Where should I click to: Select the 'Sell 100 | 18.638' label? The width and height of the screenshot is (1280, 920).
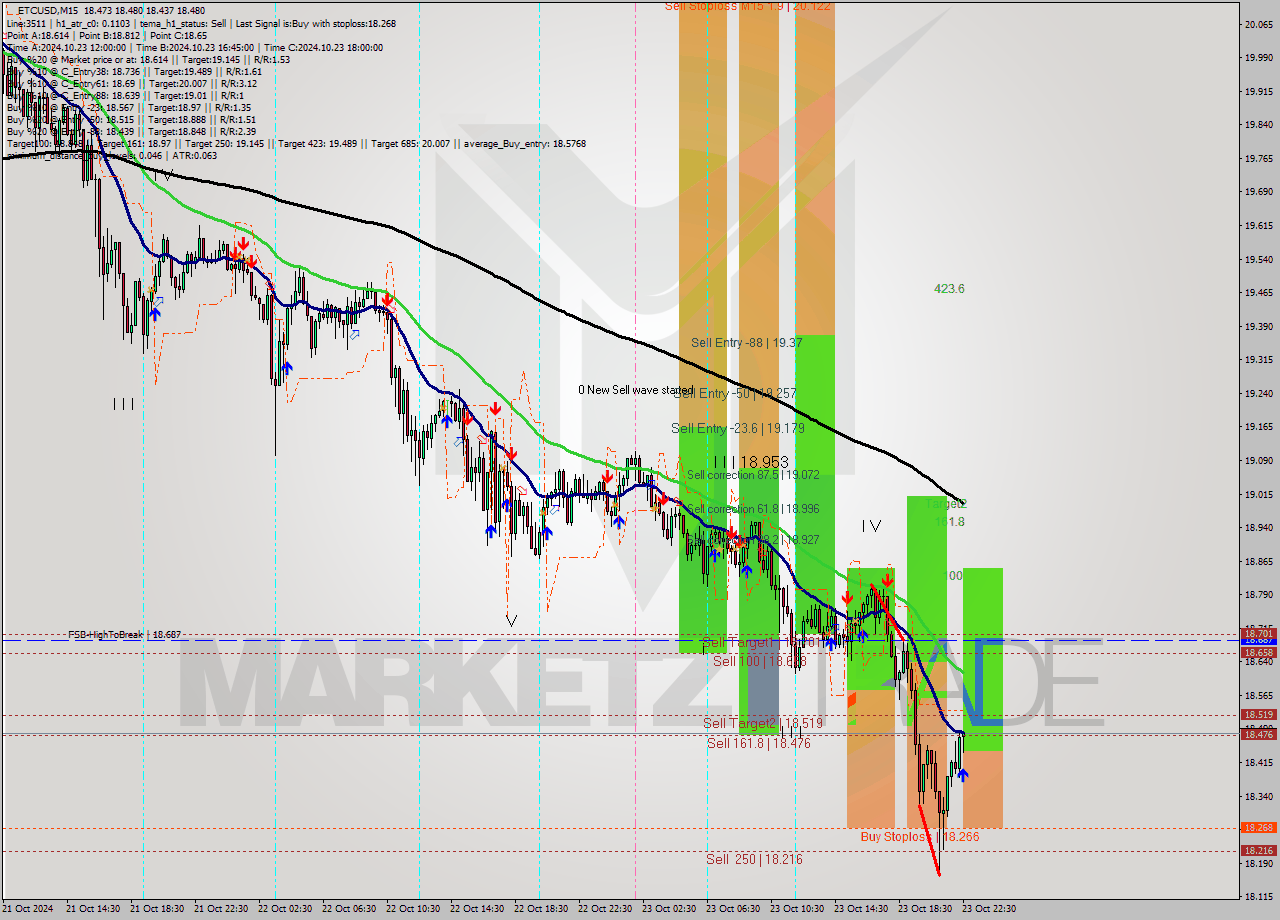[759, 661]
